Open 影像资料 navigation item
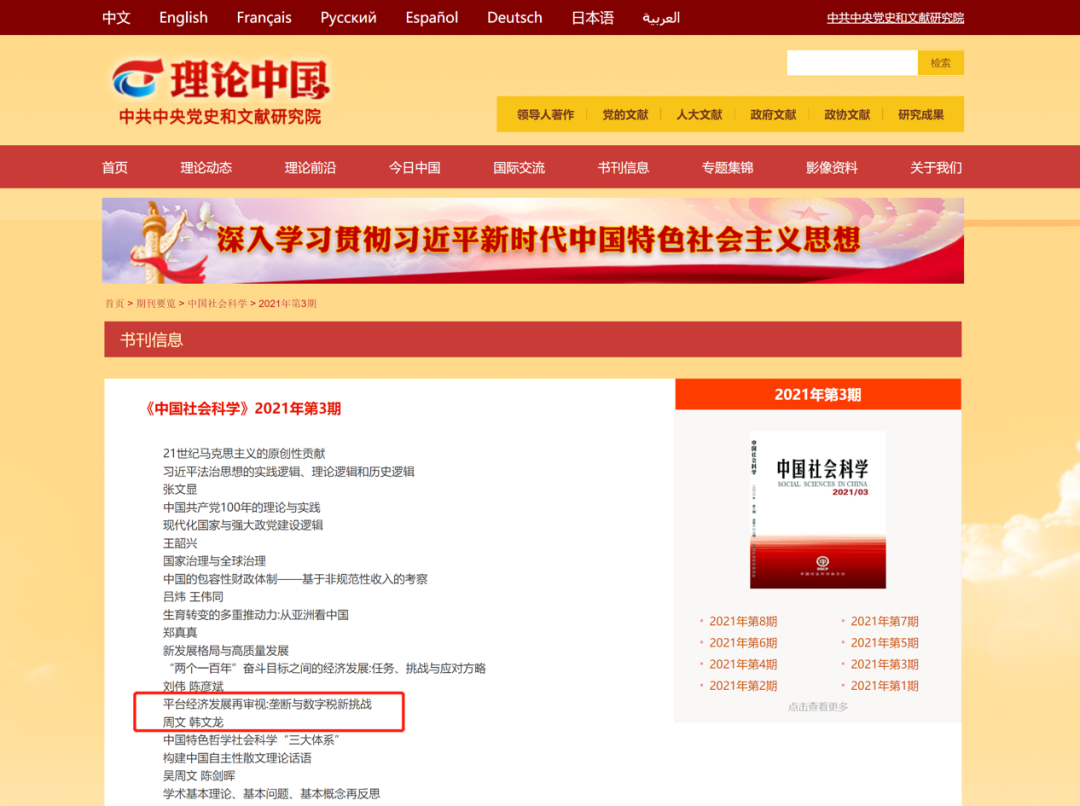 tap(831, 167)
